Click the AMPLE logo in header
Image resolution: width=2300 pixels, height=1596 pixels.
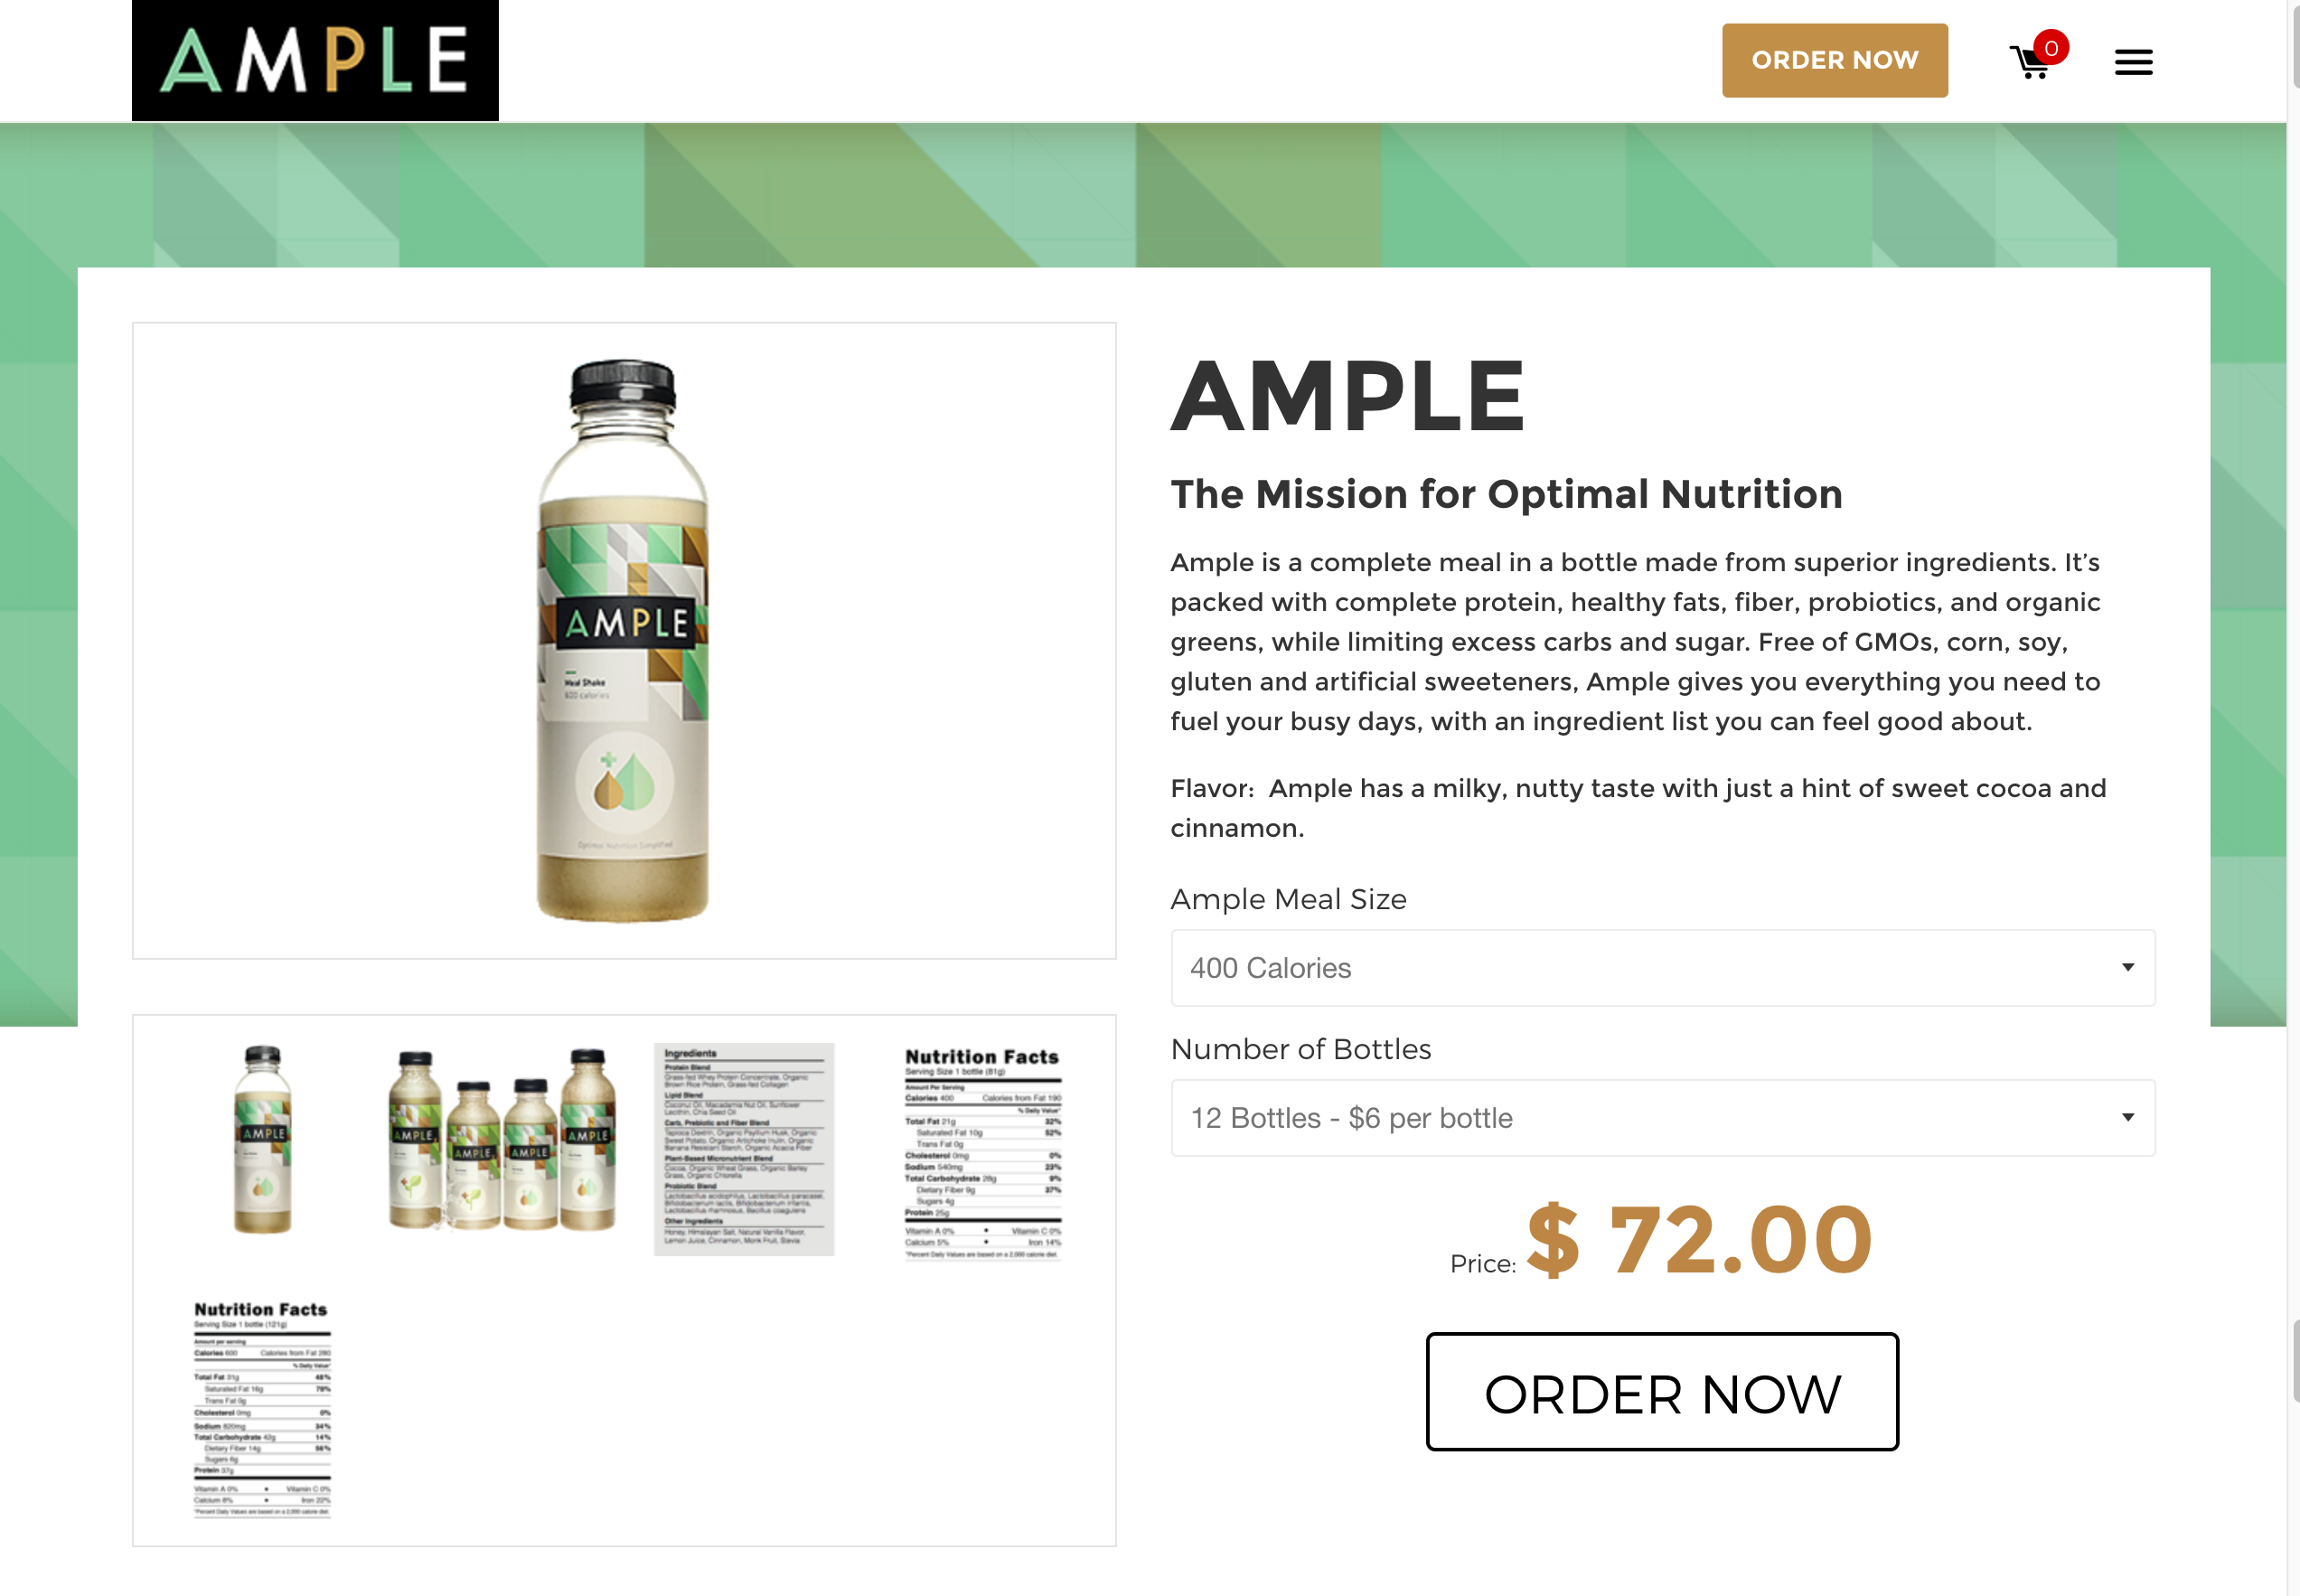click(x=315, y=60)
